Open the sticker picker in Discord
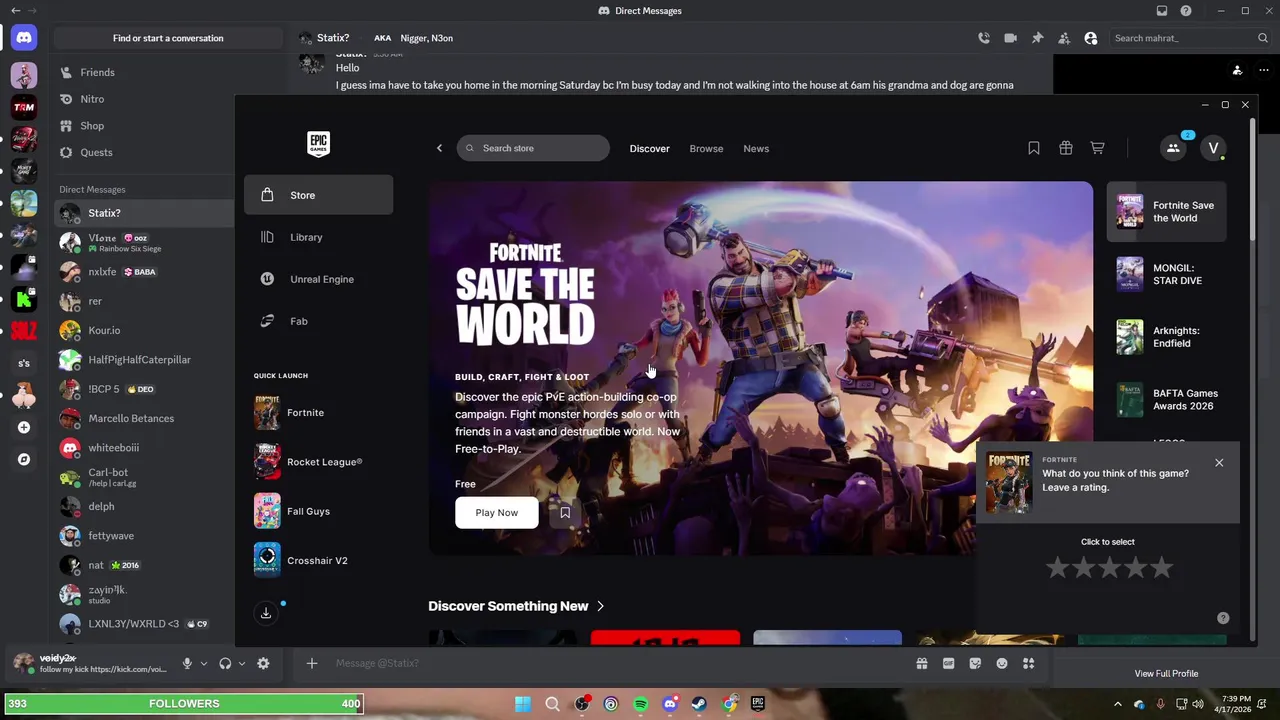Image resolution: width=1280 pixels, height=720 pixels. [x=975, y=663]
